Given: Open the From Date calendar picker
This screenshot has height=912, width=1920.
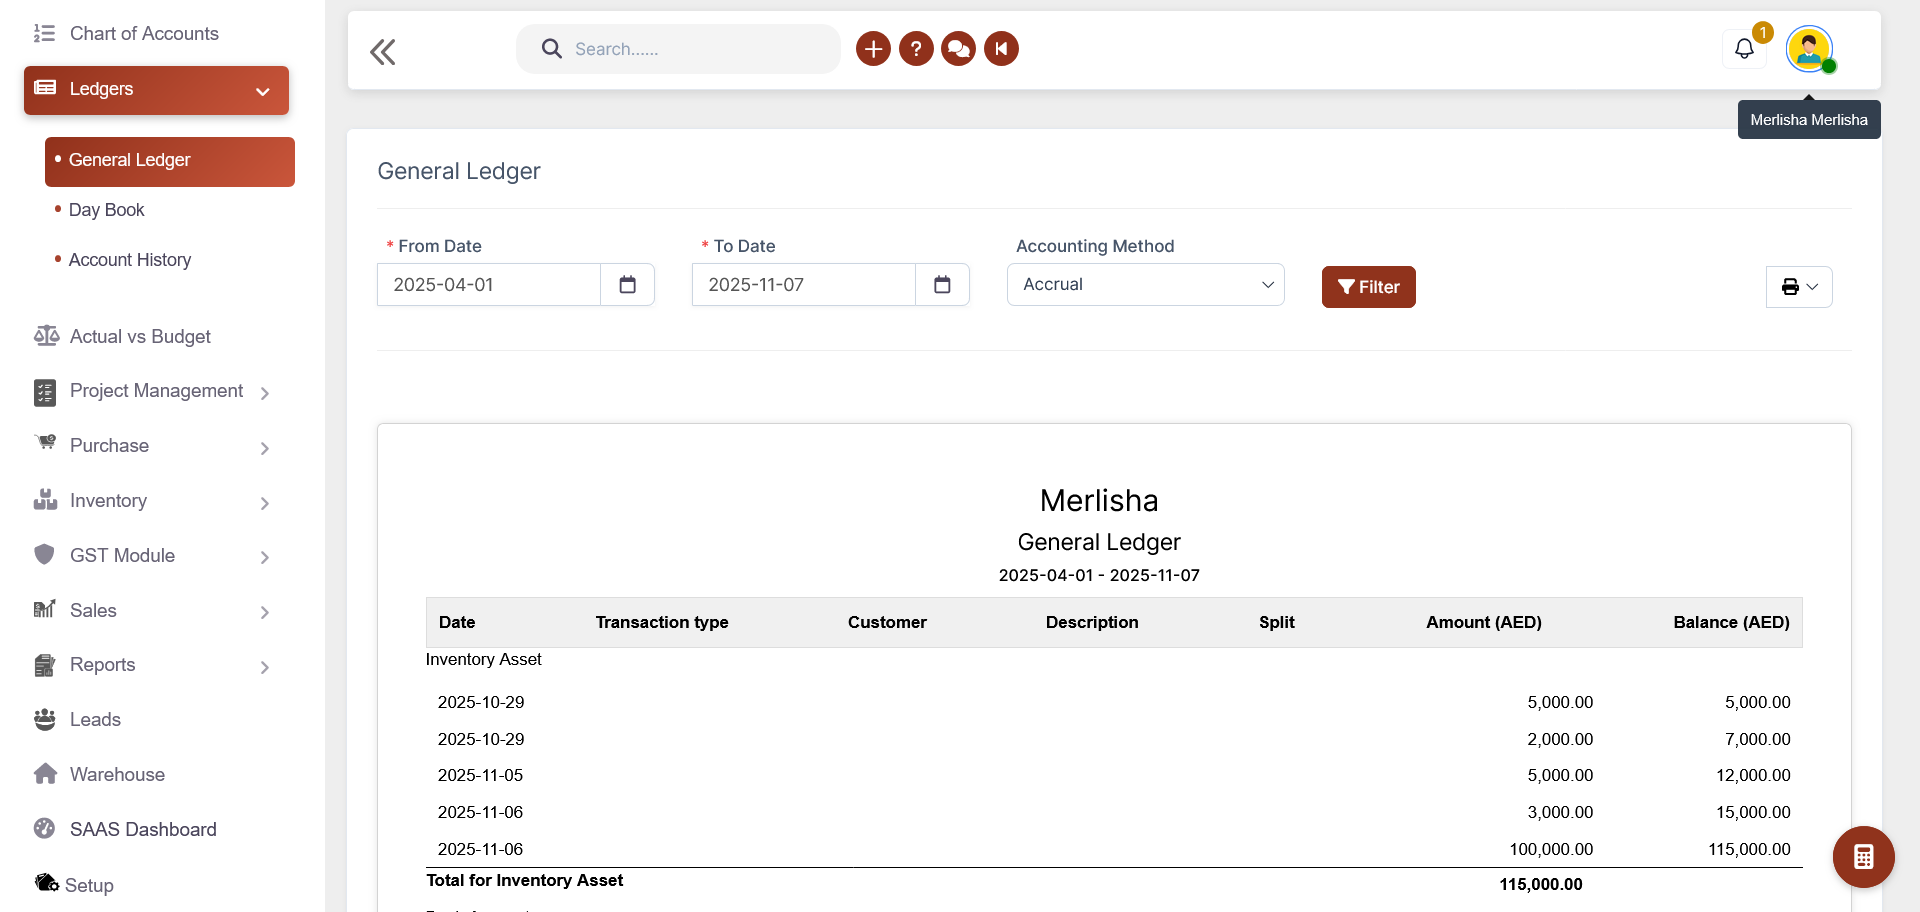Looking at the screenshot, I should pyautogui.click(x=627, y=285).
